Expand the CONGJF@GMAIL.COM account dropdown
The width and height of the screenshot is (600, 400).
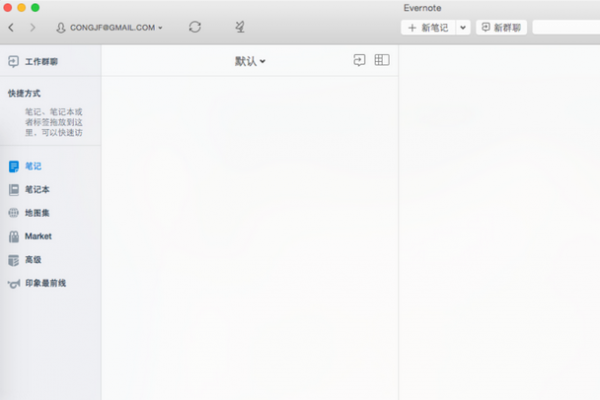click(110, 27)
